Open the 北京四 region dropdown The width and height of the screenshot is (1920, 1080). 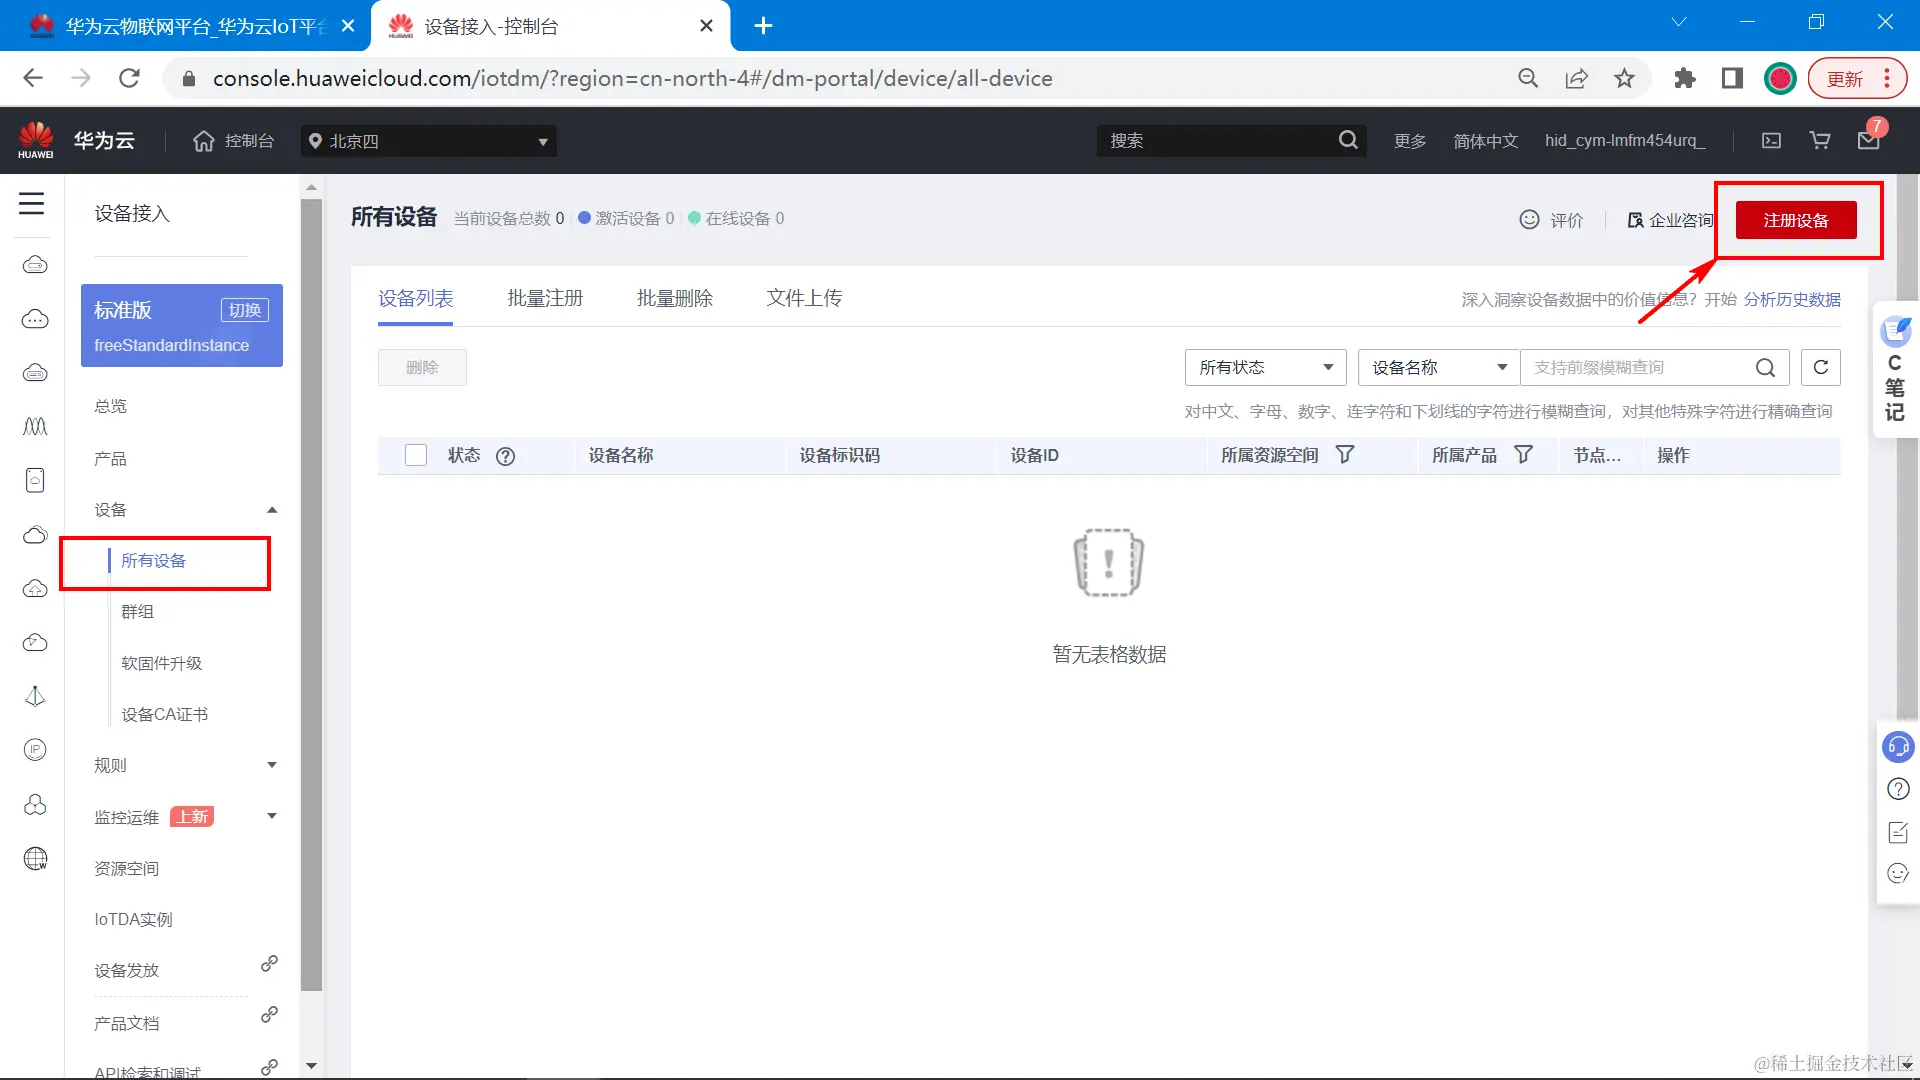point(428,141)
